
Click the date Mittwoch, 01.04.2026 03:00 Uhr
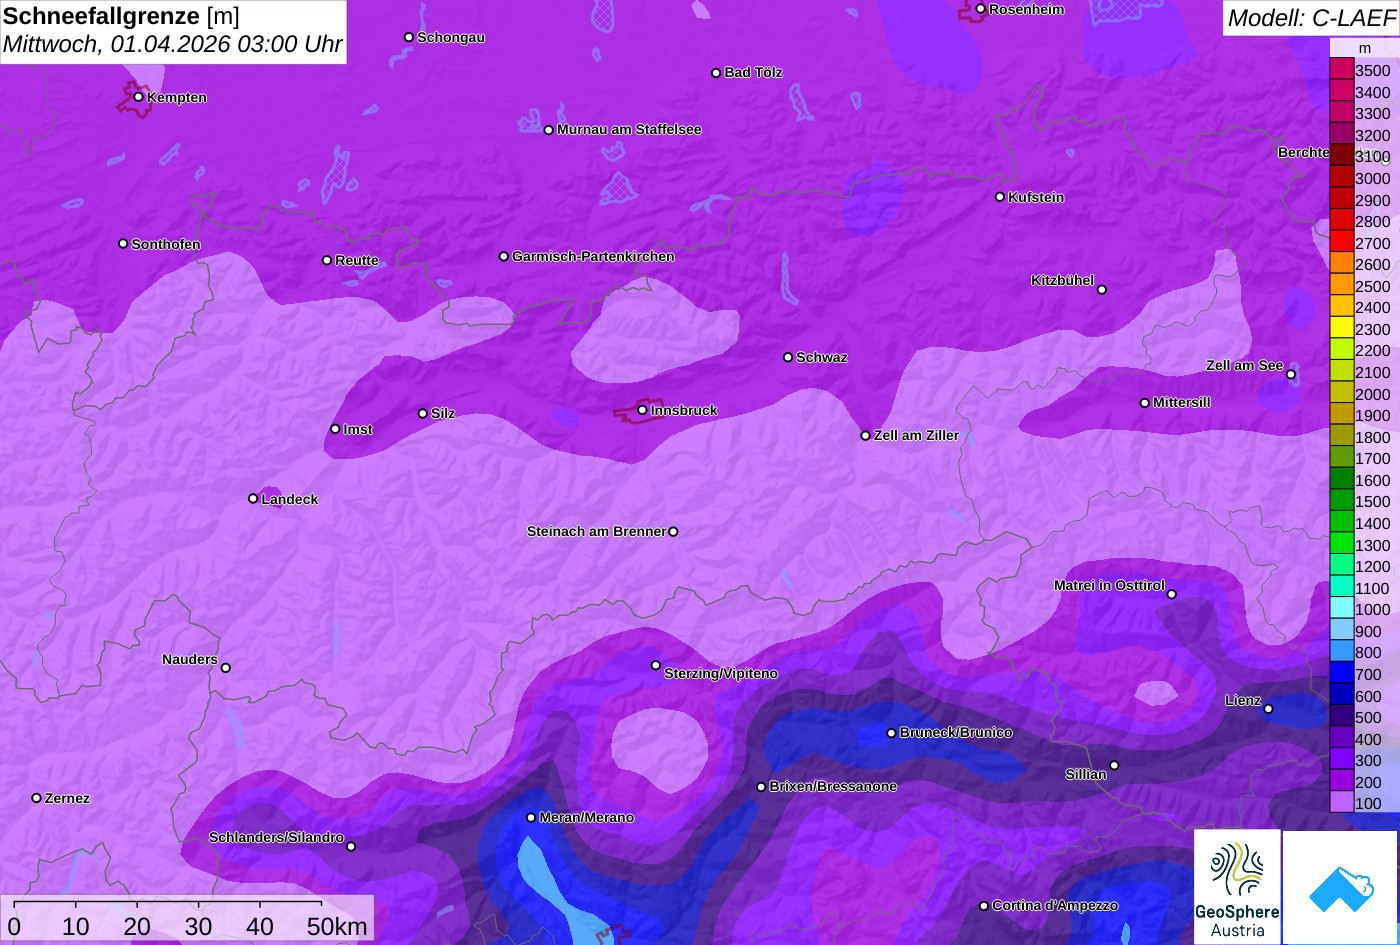[172, 45]
